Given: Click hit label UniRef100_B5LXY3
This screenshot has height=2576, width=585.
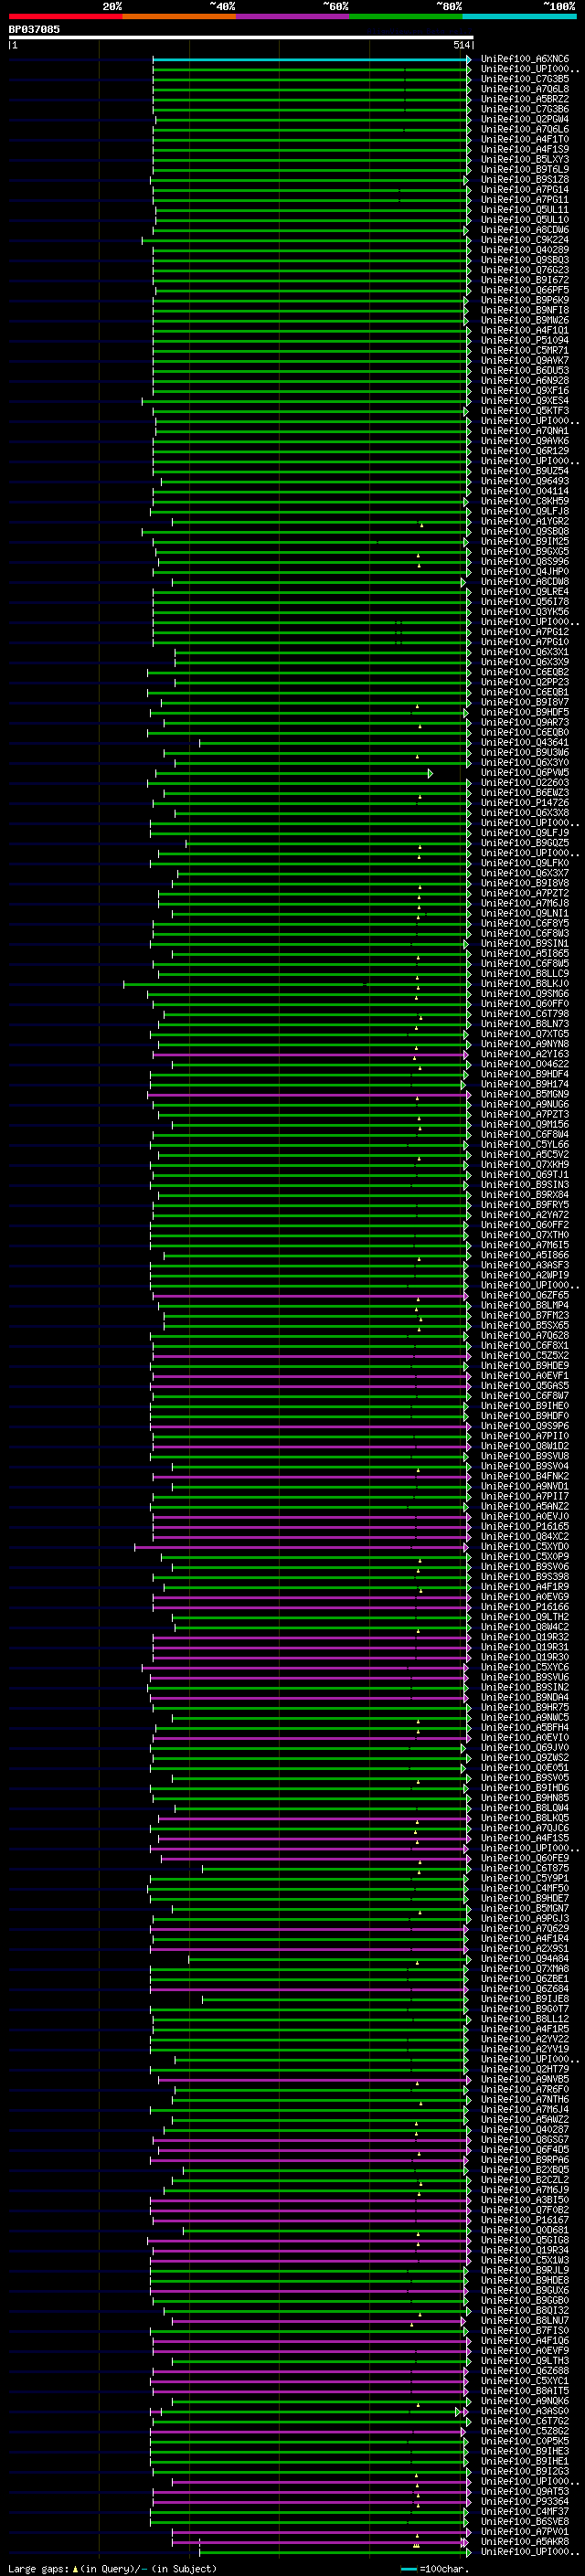Looking at the screenshot, I should tap(524, 160).
